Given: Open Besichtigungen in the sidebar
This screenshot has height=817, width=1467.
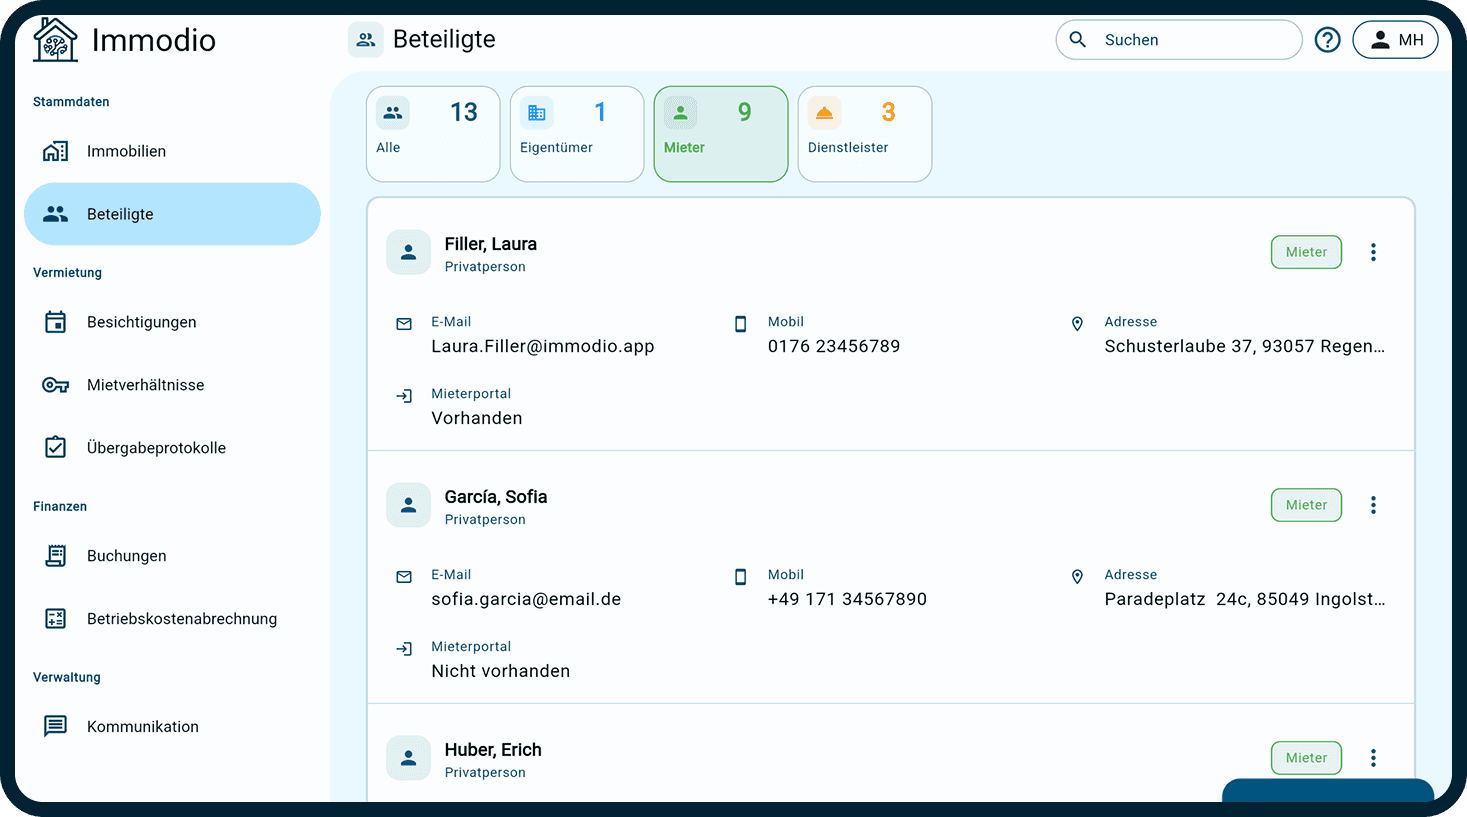Looking at the screenshot, I should click(x=172, y=322).
